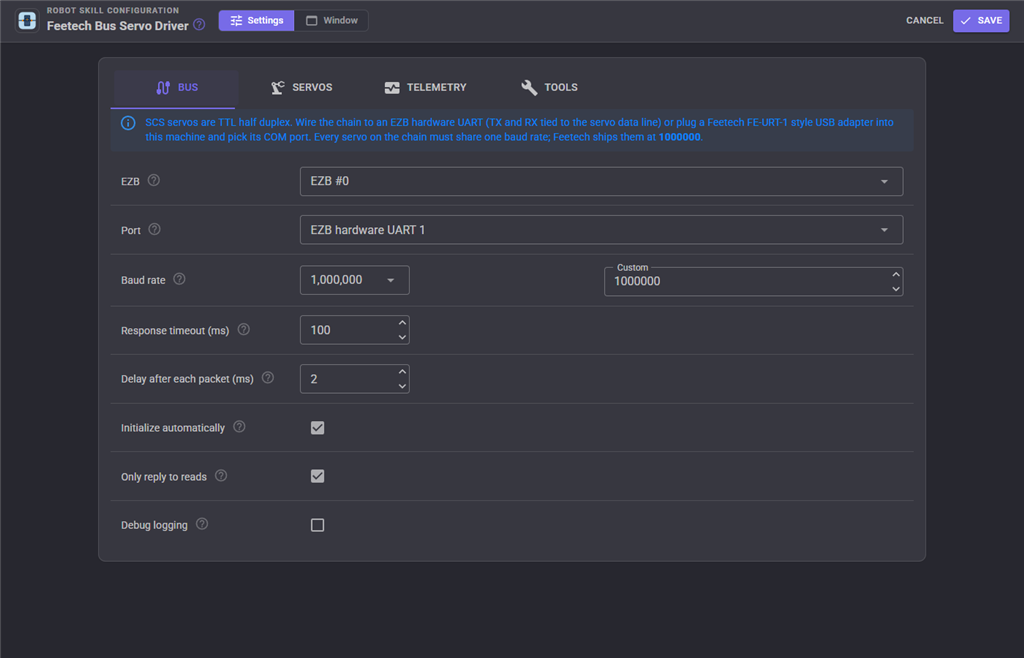Uncheck Only reply to reads
The image size is (1024, 658).
coord(317,477)
